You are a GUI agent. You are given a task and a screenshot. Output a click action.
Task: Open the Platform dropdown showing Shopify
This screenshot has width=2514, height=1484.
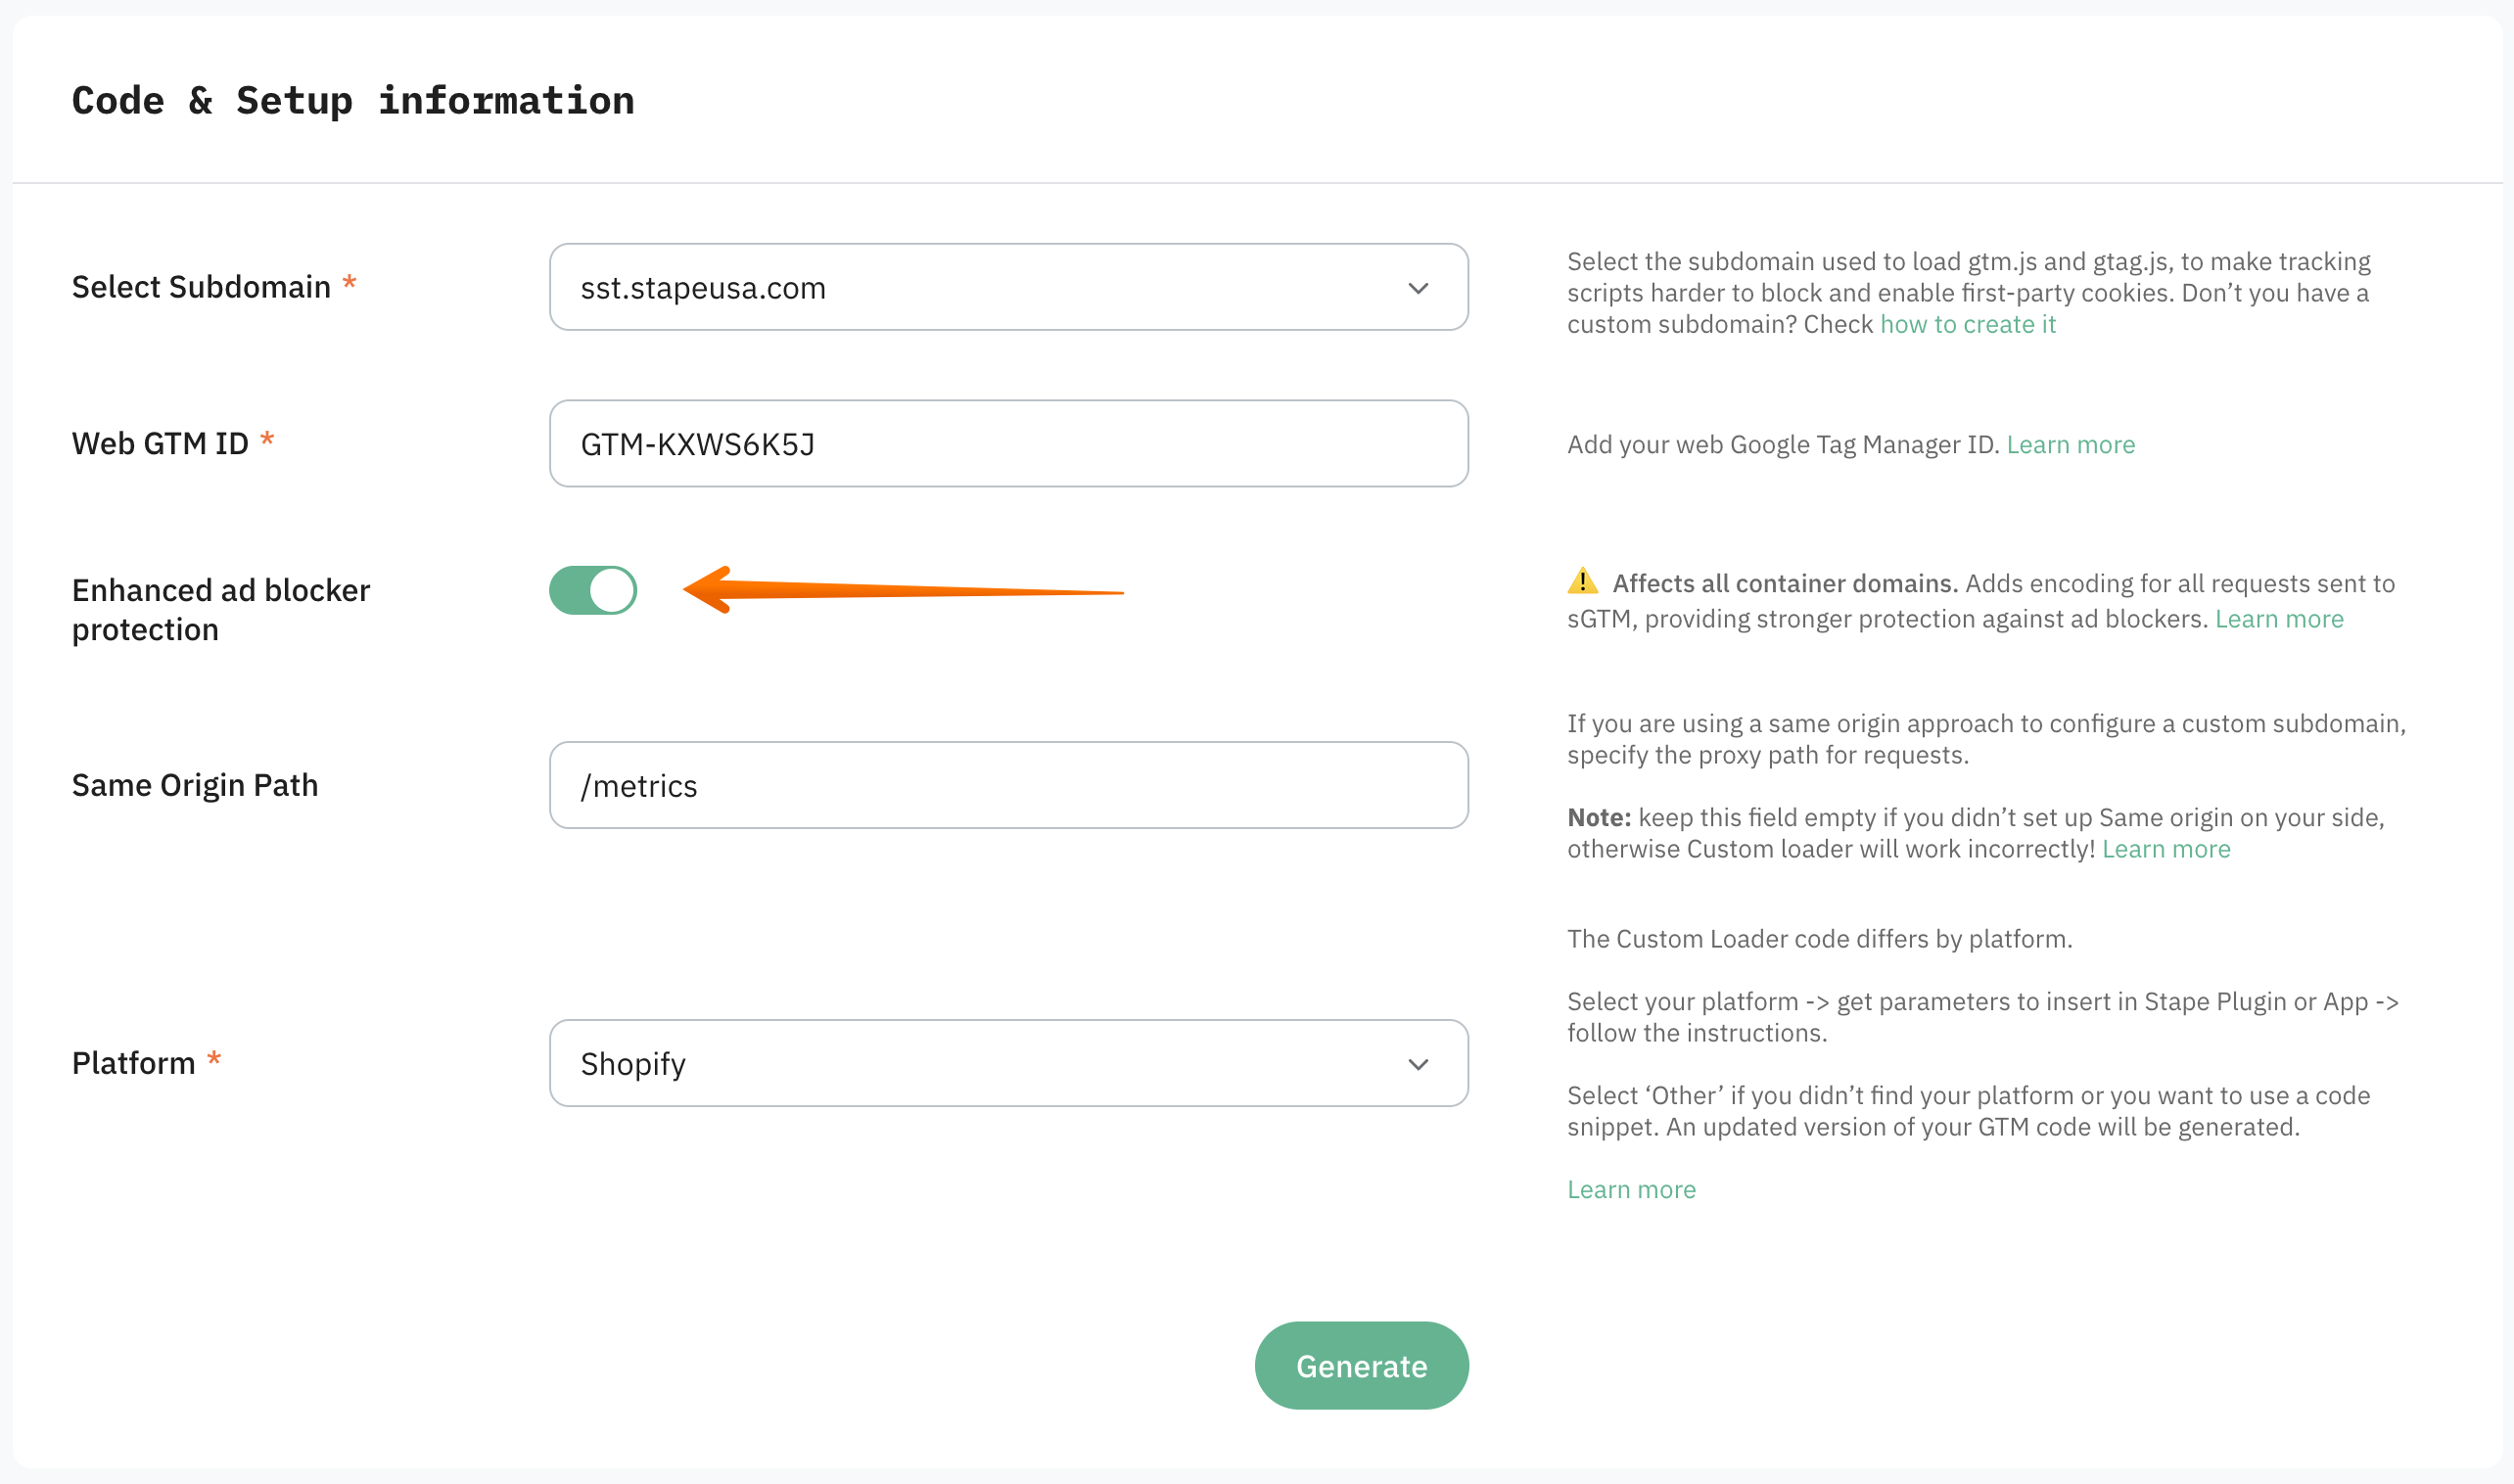(x=1008, y=1063)
